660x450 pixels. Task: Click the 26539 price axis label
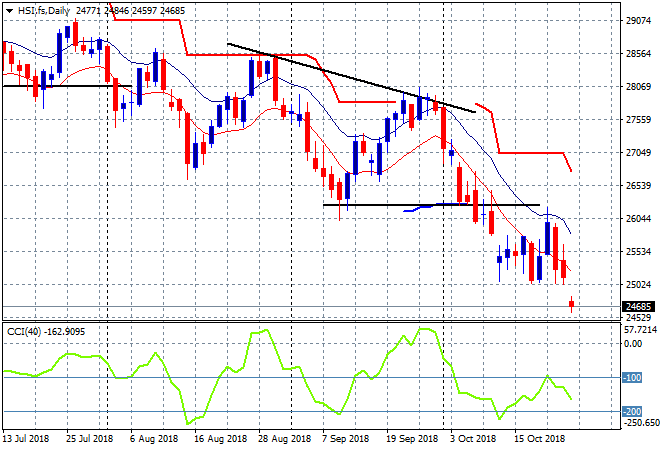638,186
